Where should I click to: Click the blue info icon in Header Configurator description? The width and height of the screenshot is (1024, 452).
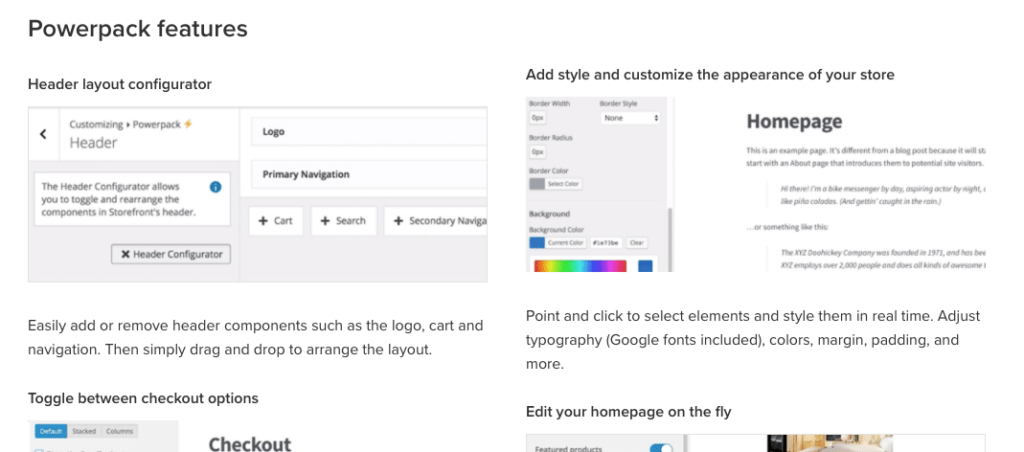[x=216, y=187]
